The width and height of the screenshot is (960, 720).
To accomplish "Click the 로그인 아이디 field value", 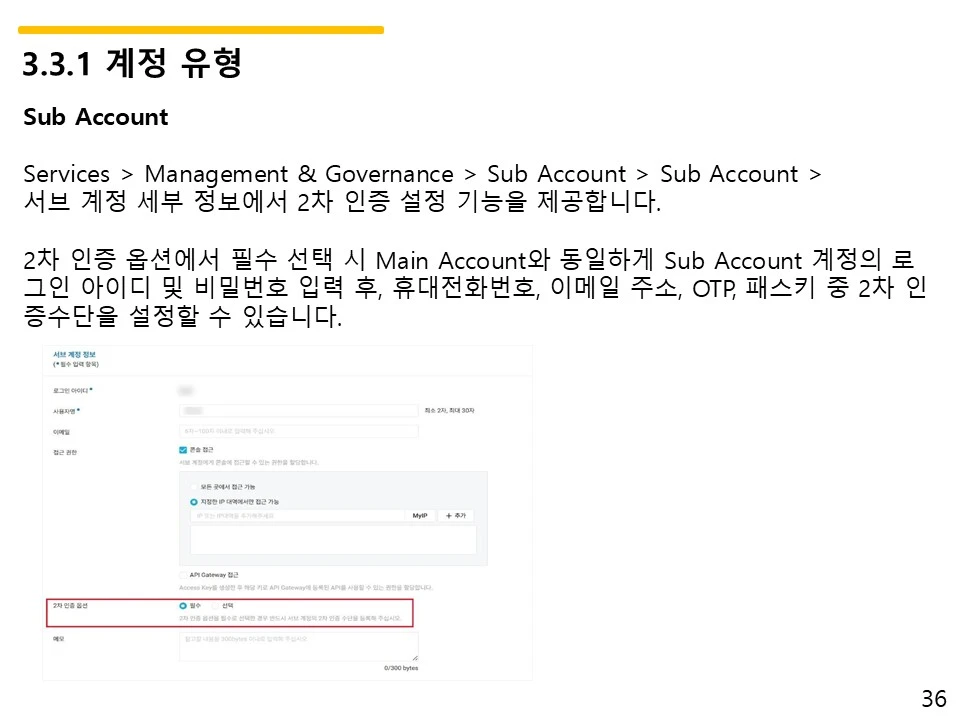I will [x=186, y=389].
